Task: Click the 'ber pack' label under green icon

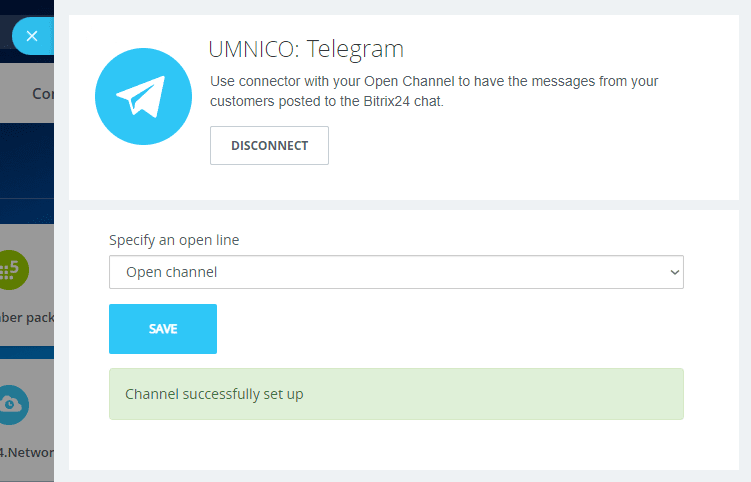Action: [27, 317]
